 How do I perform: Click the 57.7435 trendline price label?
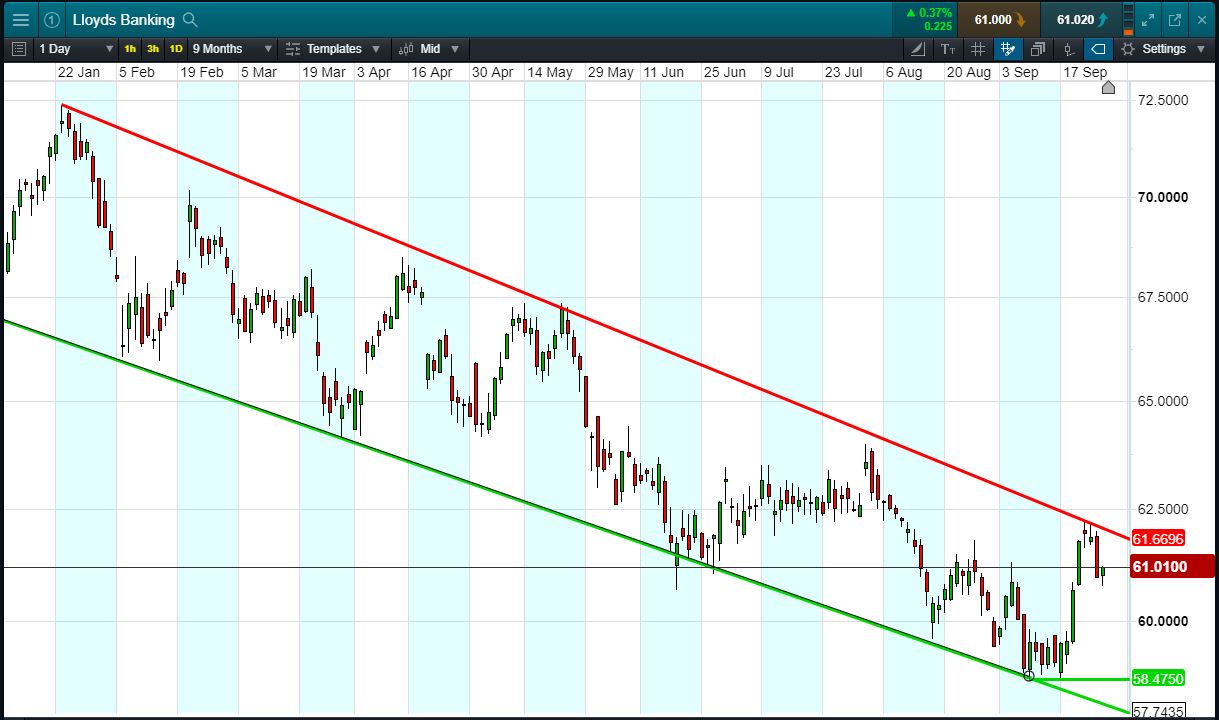click(1158, 711)
